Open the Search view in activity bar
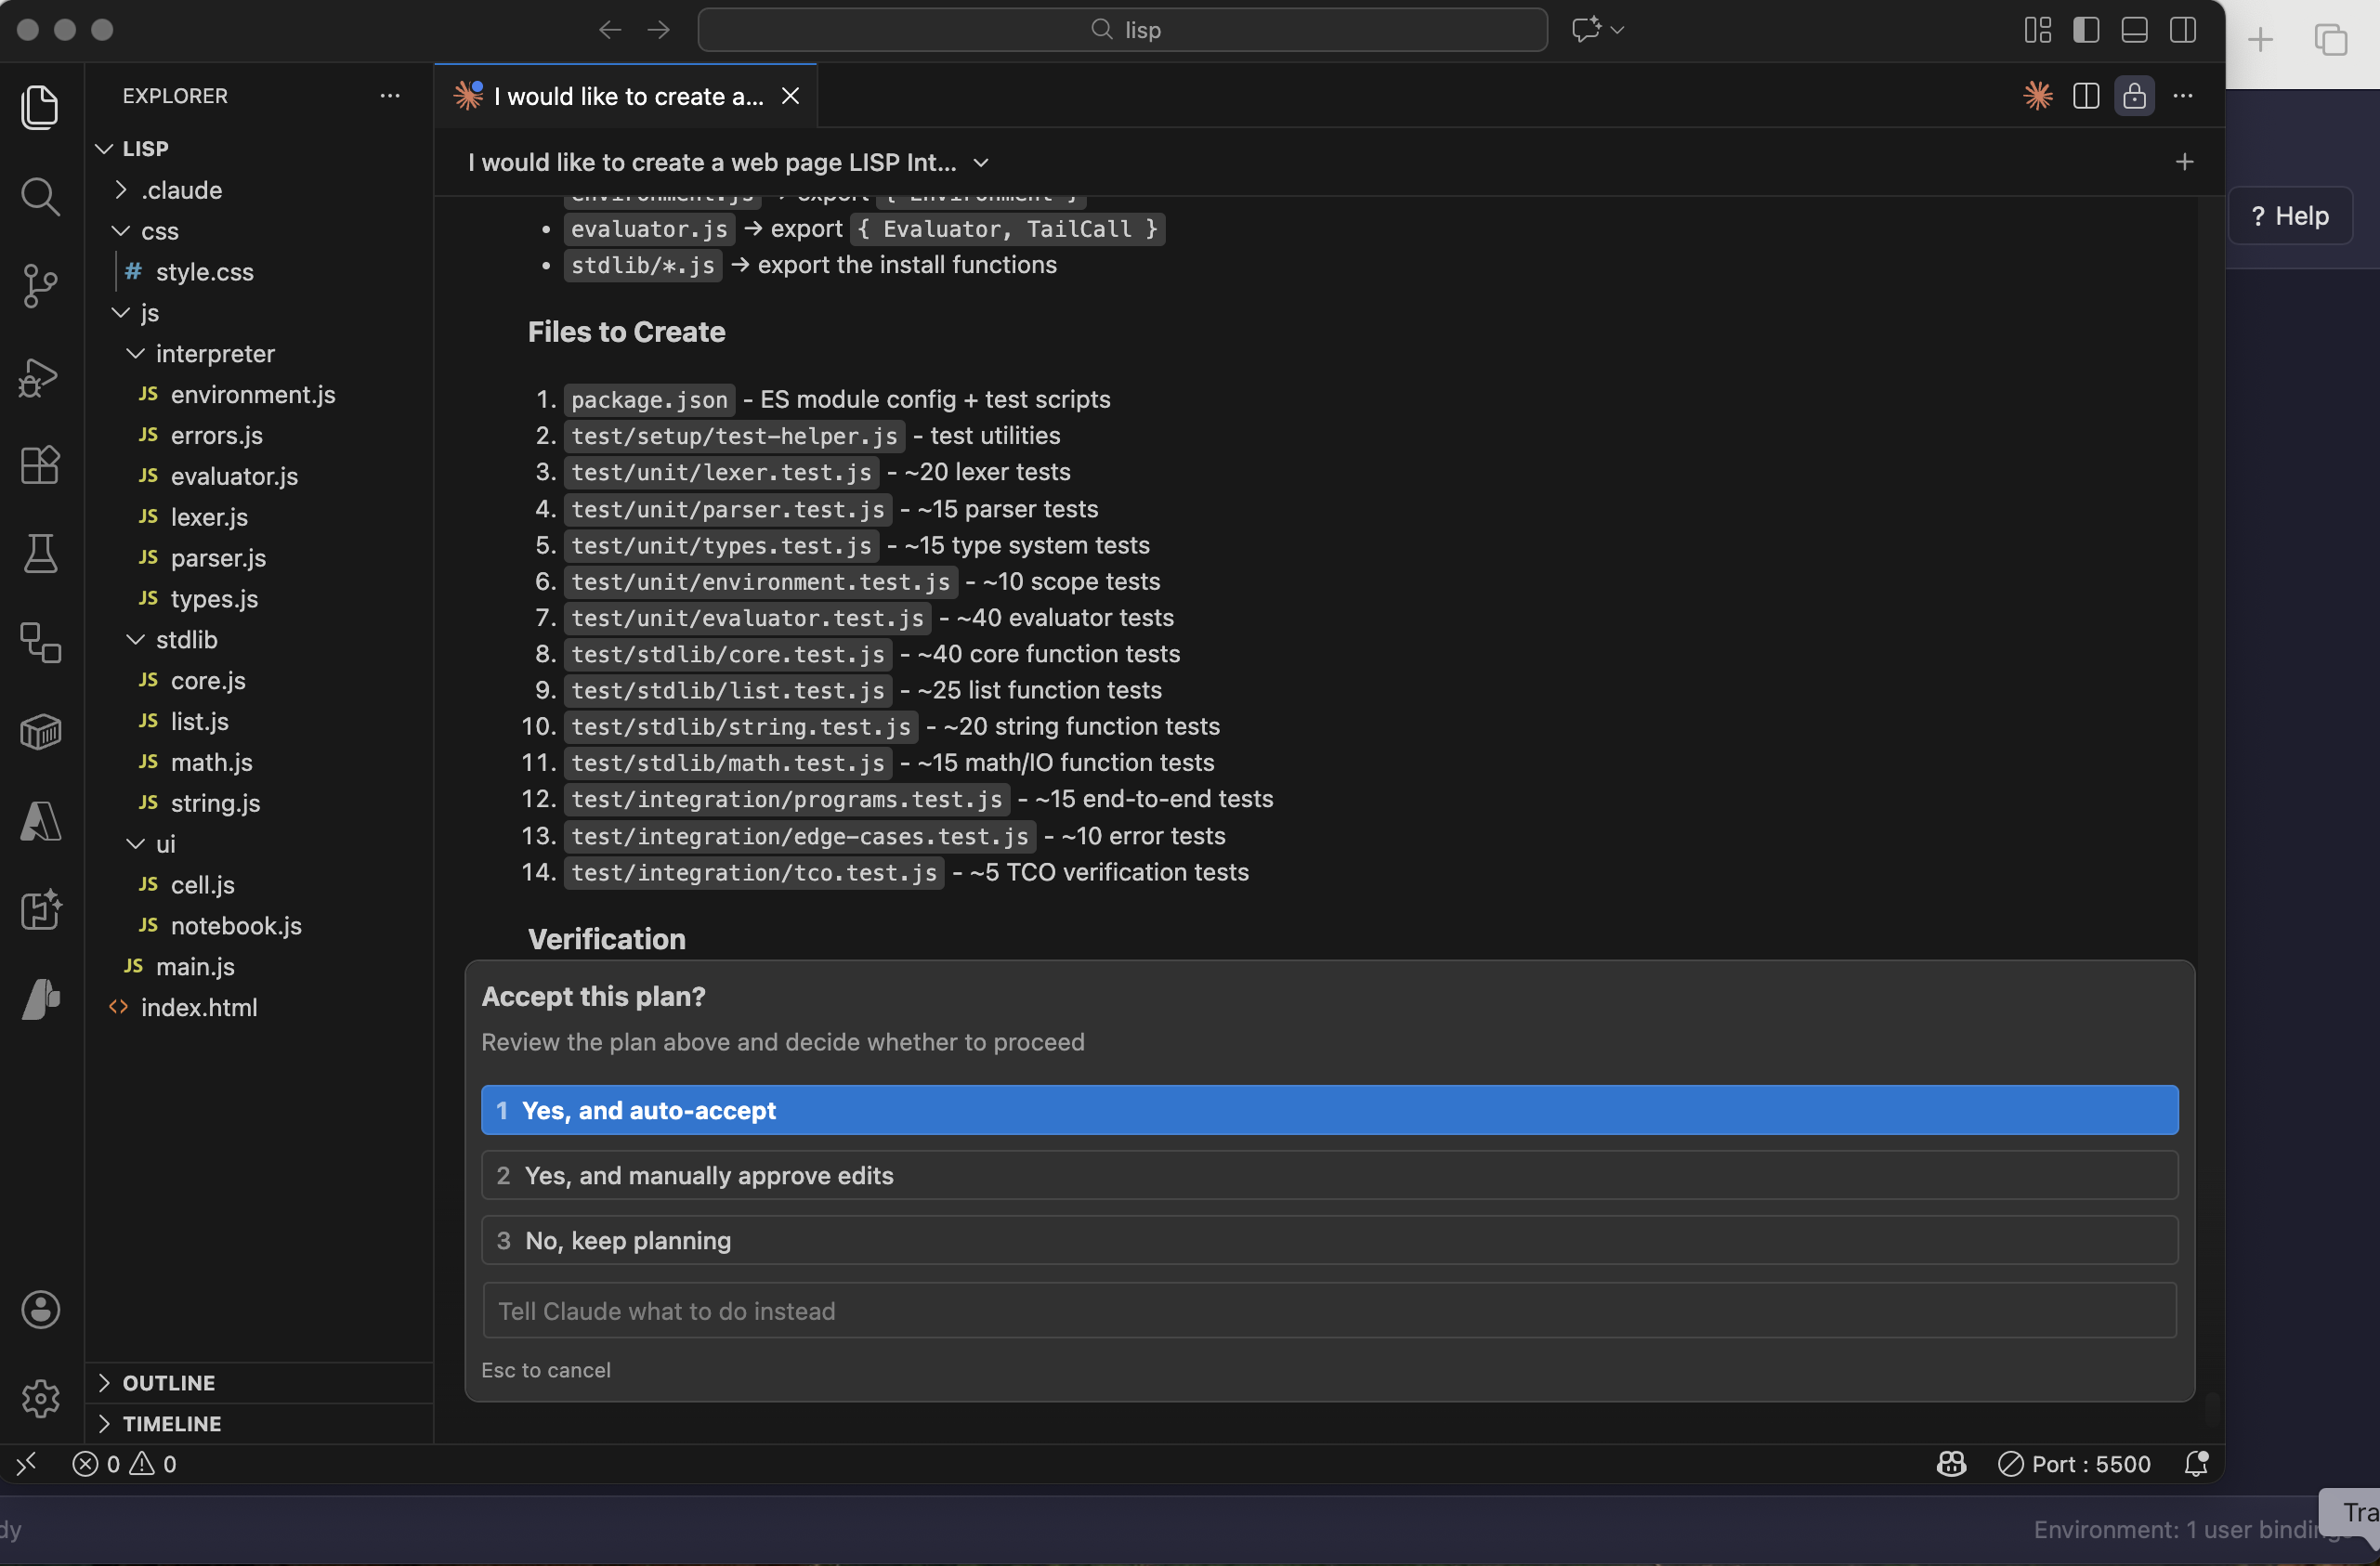The height and width of the screenshot is (1566, 2380). [40, 197]
